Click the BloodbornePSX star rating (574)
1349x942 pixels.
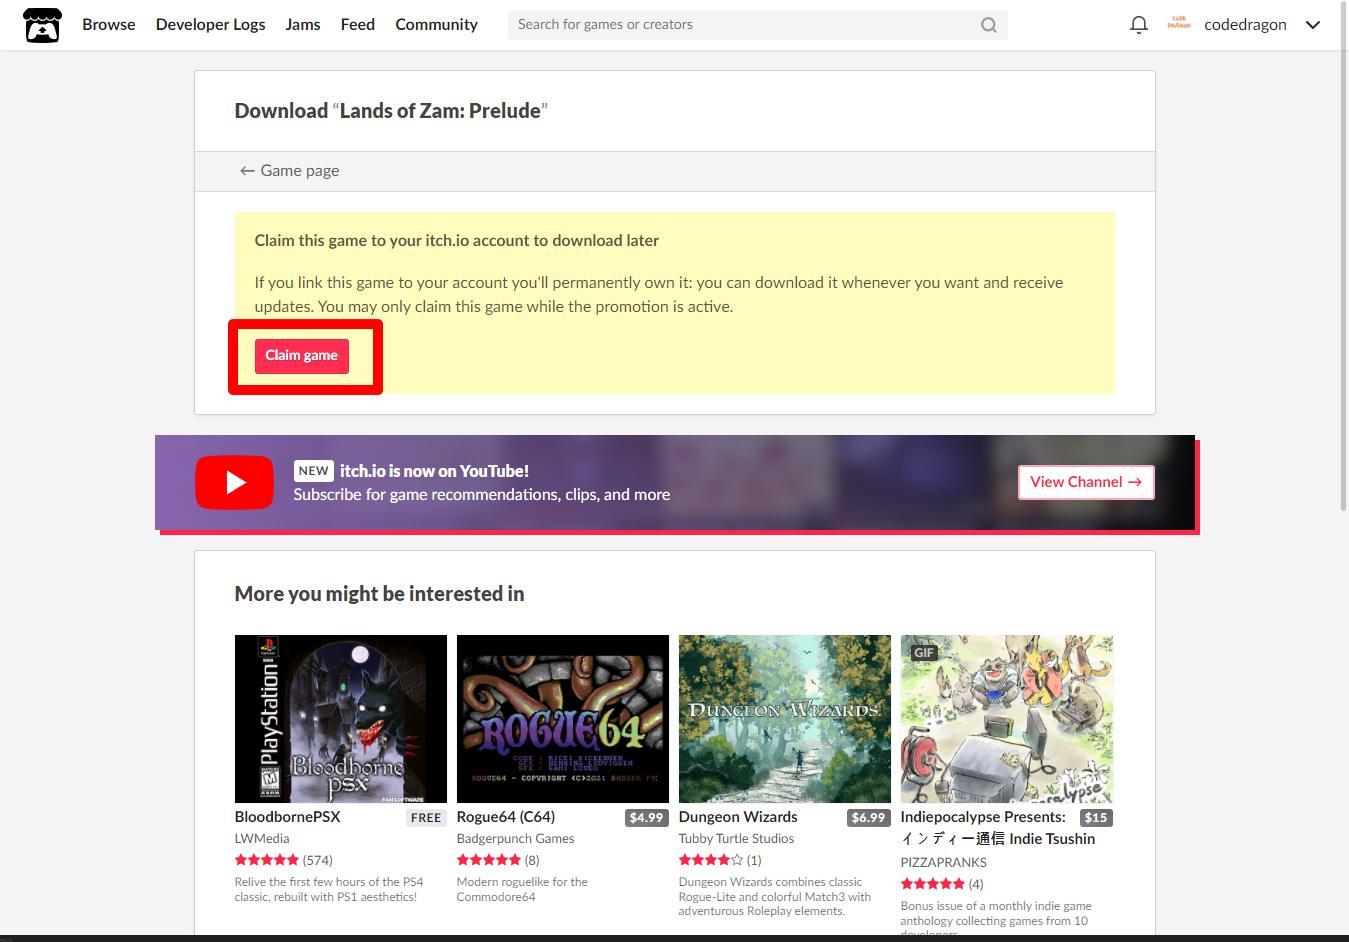284,860
